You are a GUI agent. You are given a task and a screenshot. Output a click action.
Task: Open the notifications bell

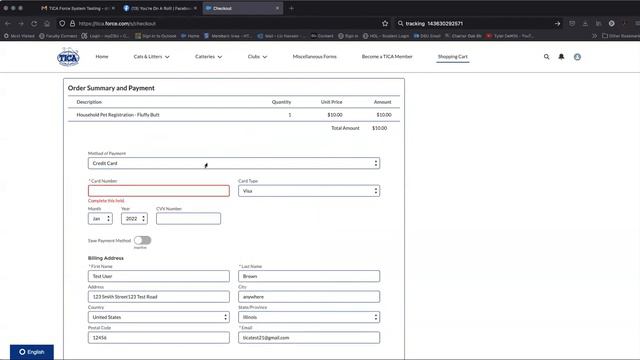pyautogui.click(x=561, y=57)
